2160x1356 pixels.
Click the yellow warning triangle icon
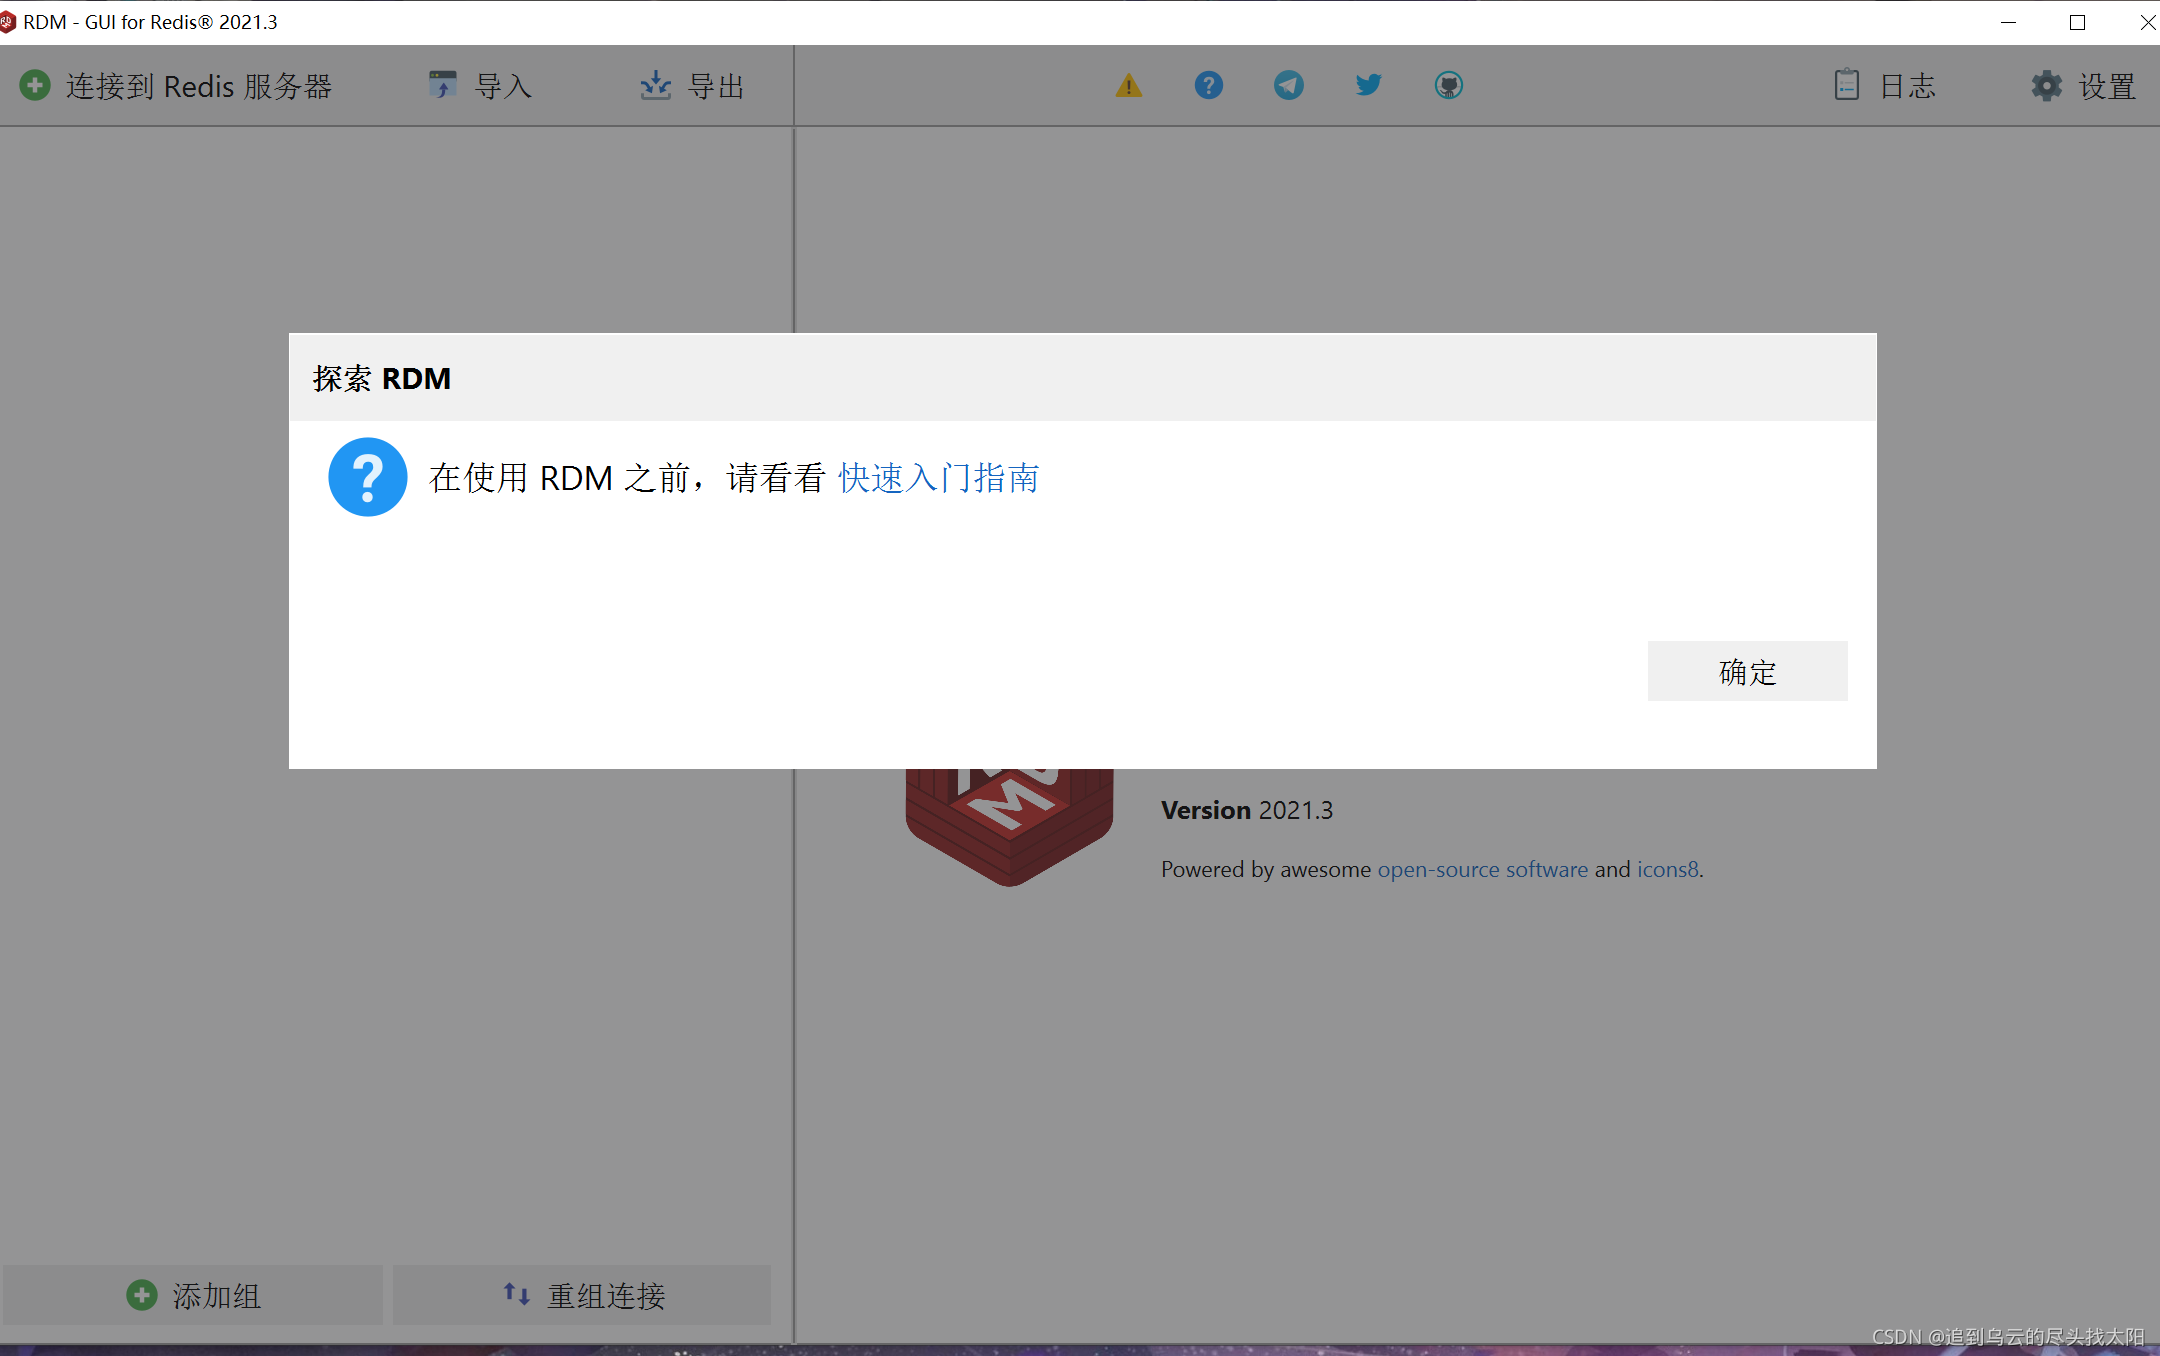(x=1128, y=86)
